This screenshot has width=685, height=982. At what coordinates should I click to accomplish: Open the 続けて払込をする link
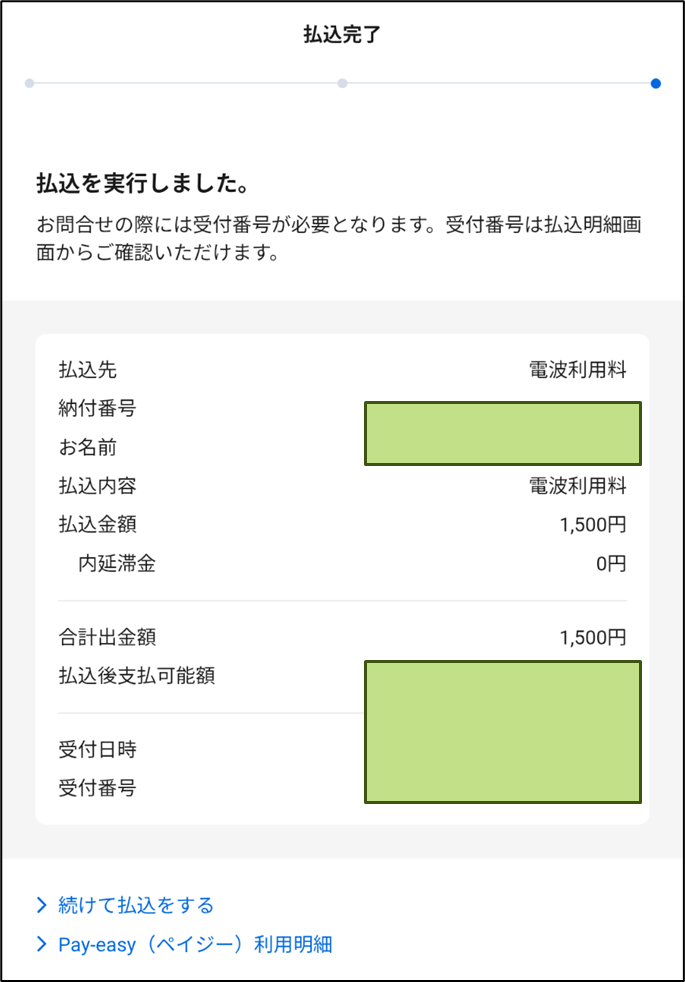pyautogui.click(x=136, y=906)
